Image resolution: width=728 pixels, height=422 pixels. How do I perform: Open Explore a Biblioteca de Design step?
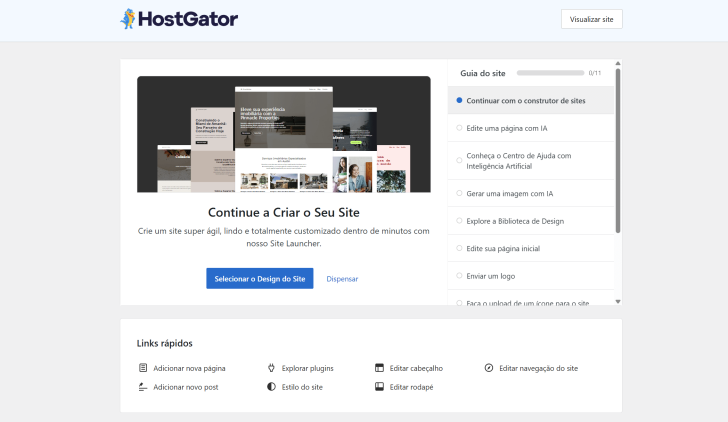[x=531, y=221]
